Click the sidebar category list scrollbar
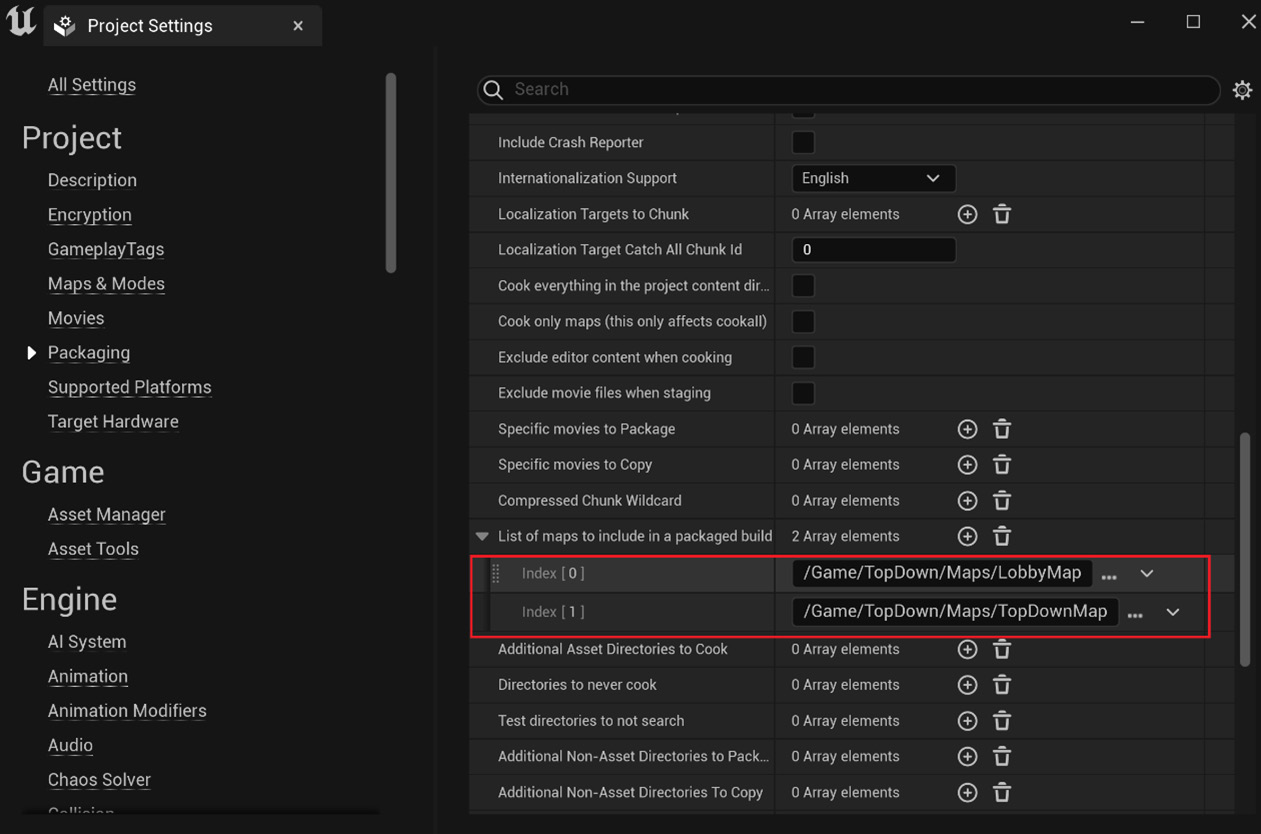Image resolution: width=1261 pixels, height=834 pixels. [x=391, y=172]
